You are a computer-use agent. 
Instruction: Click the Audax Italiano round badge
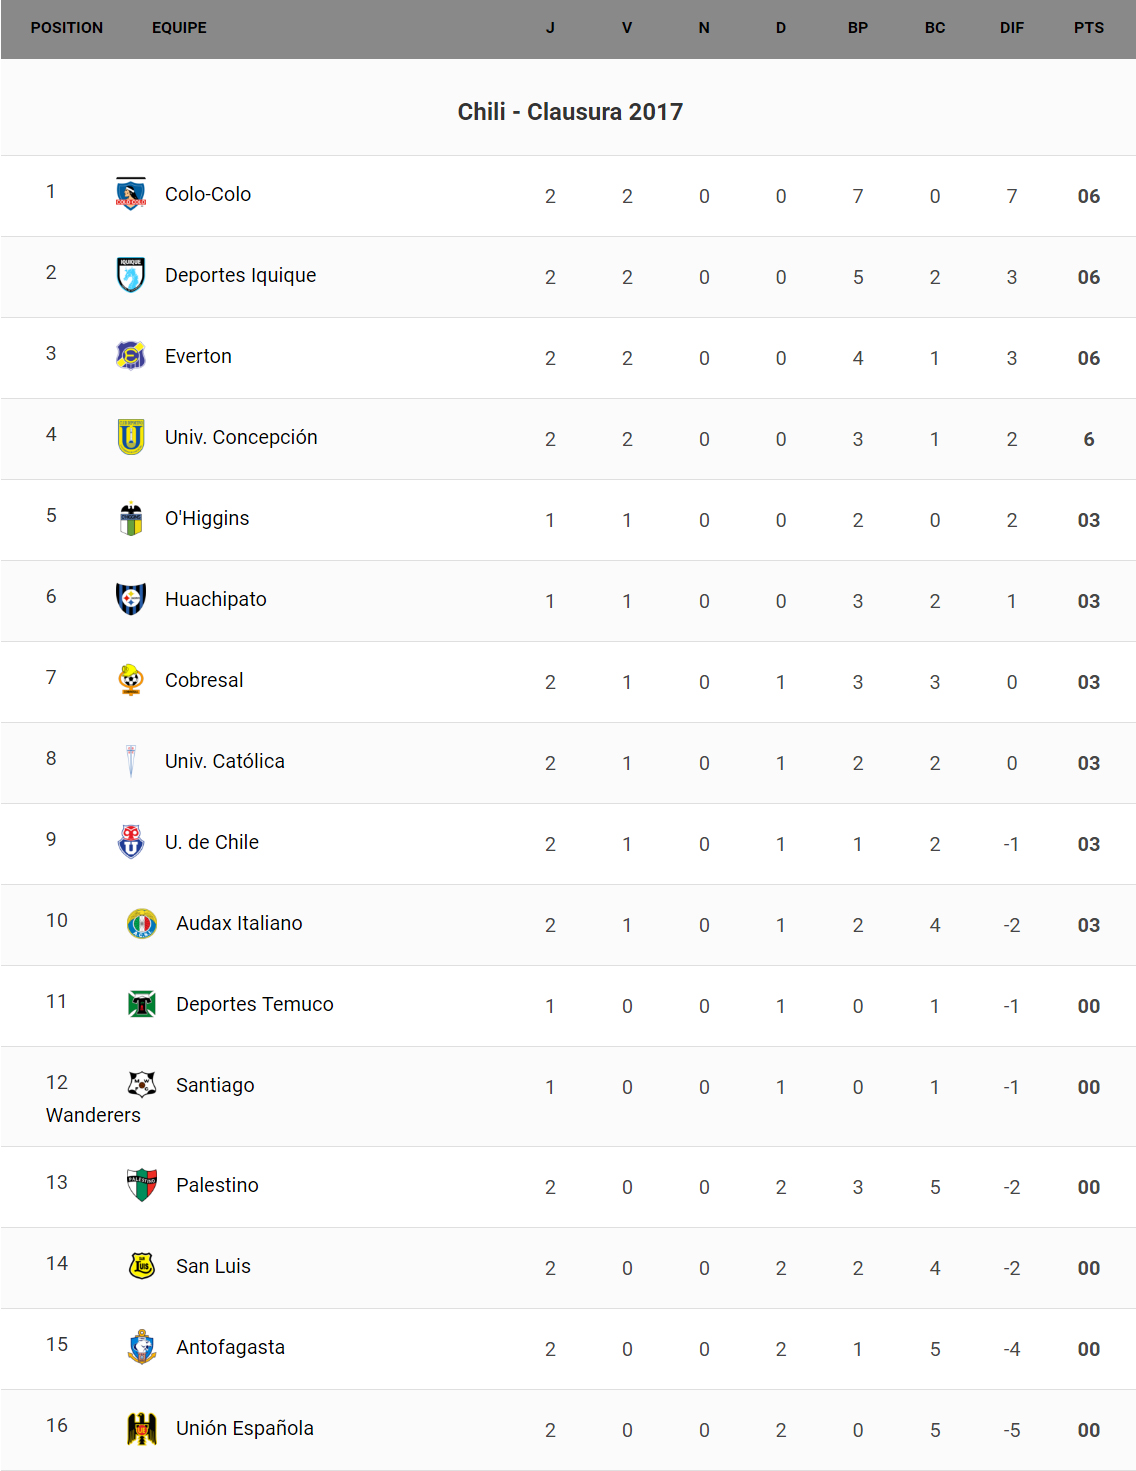142,923
